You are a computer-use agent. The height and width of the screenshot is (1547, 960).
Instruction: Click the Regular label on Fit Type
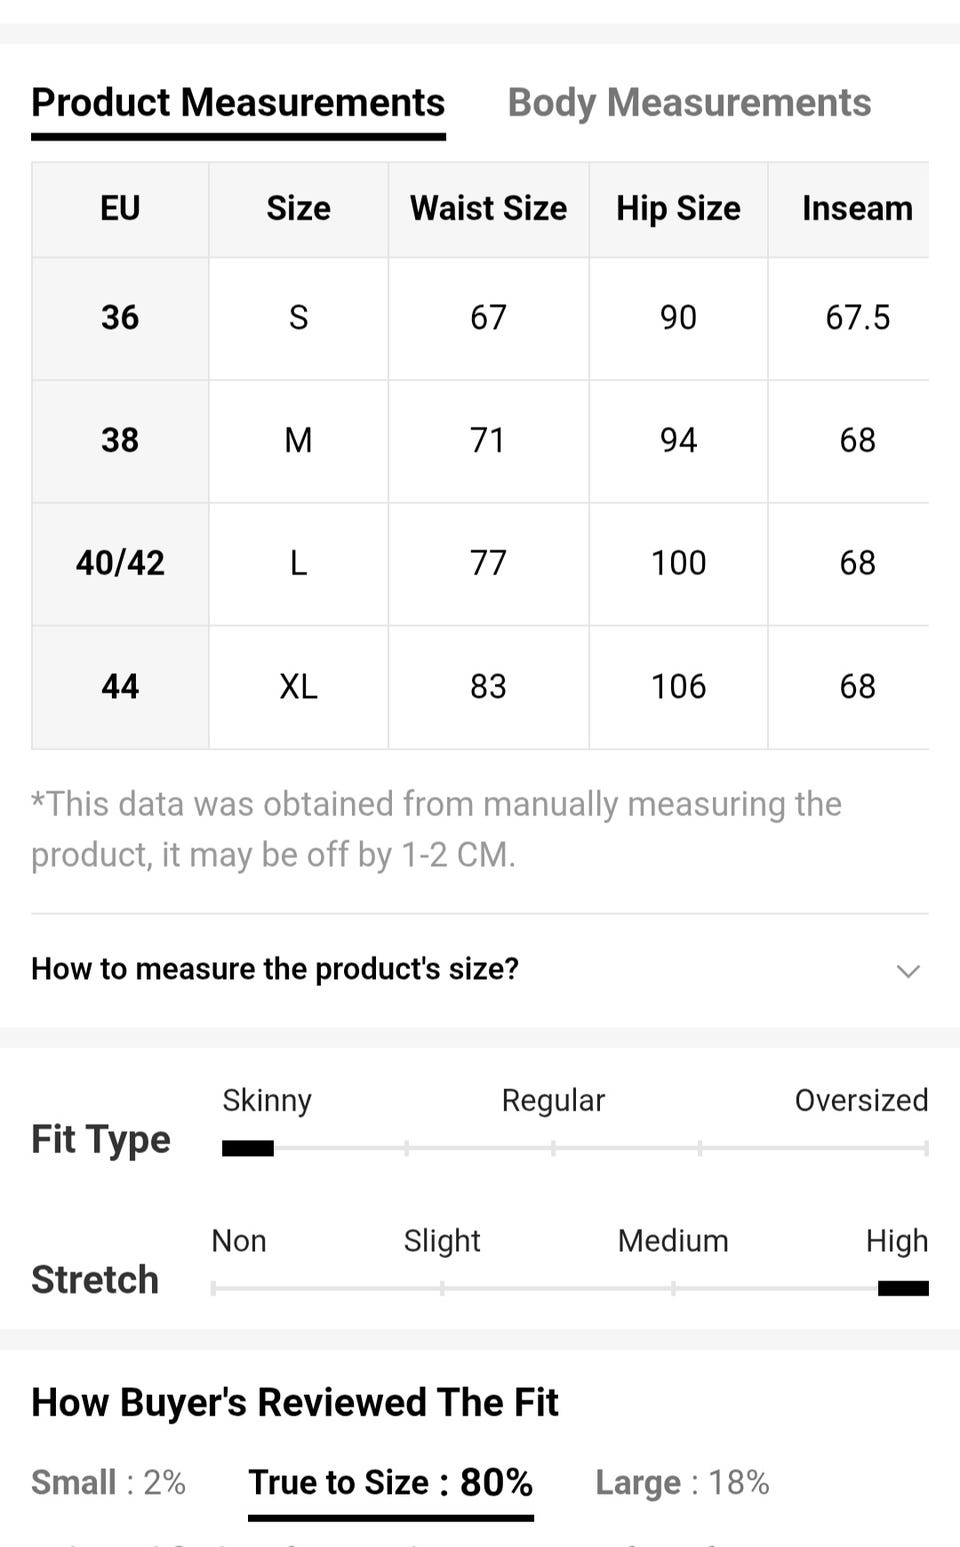(x=553, y=1100)
